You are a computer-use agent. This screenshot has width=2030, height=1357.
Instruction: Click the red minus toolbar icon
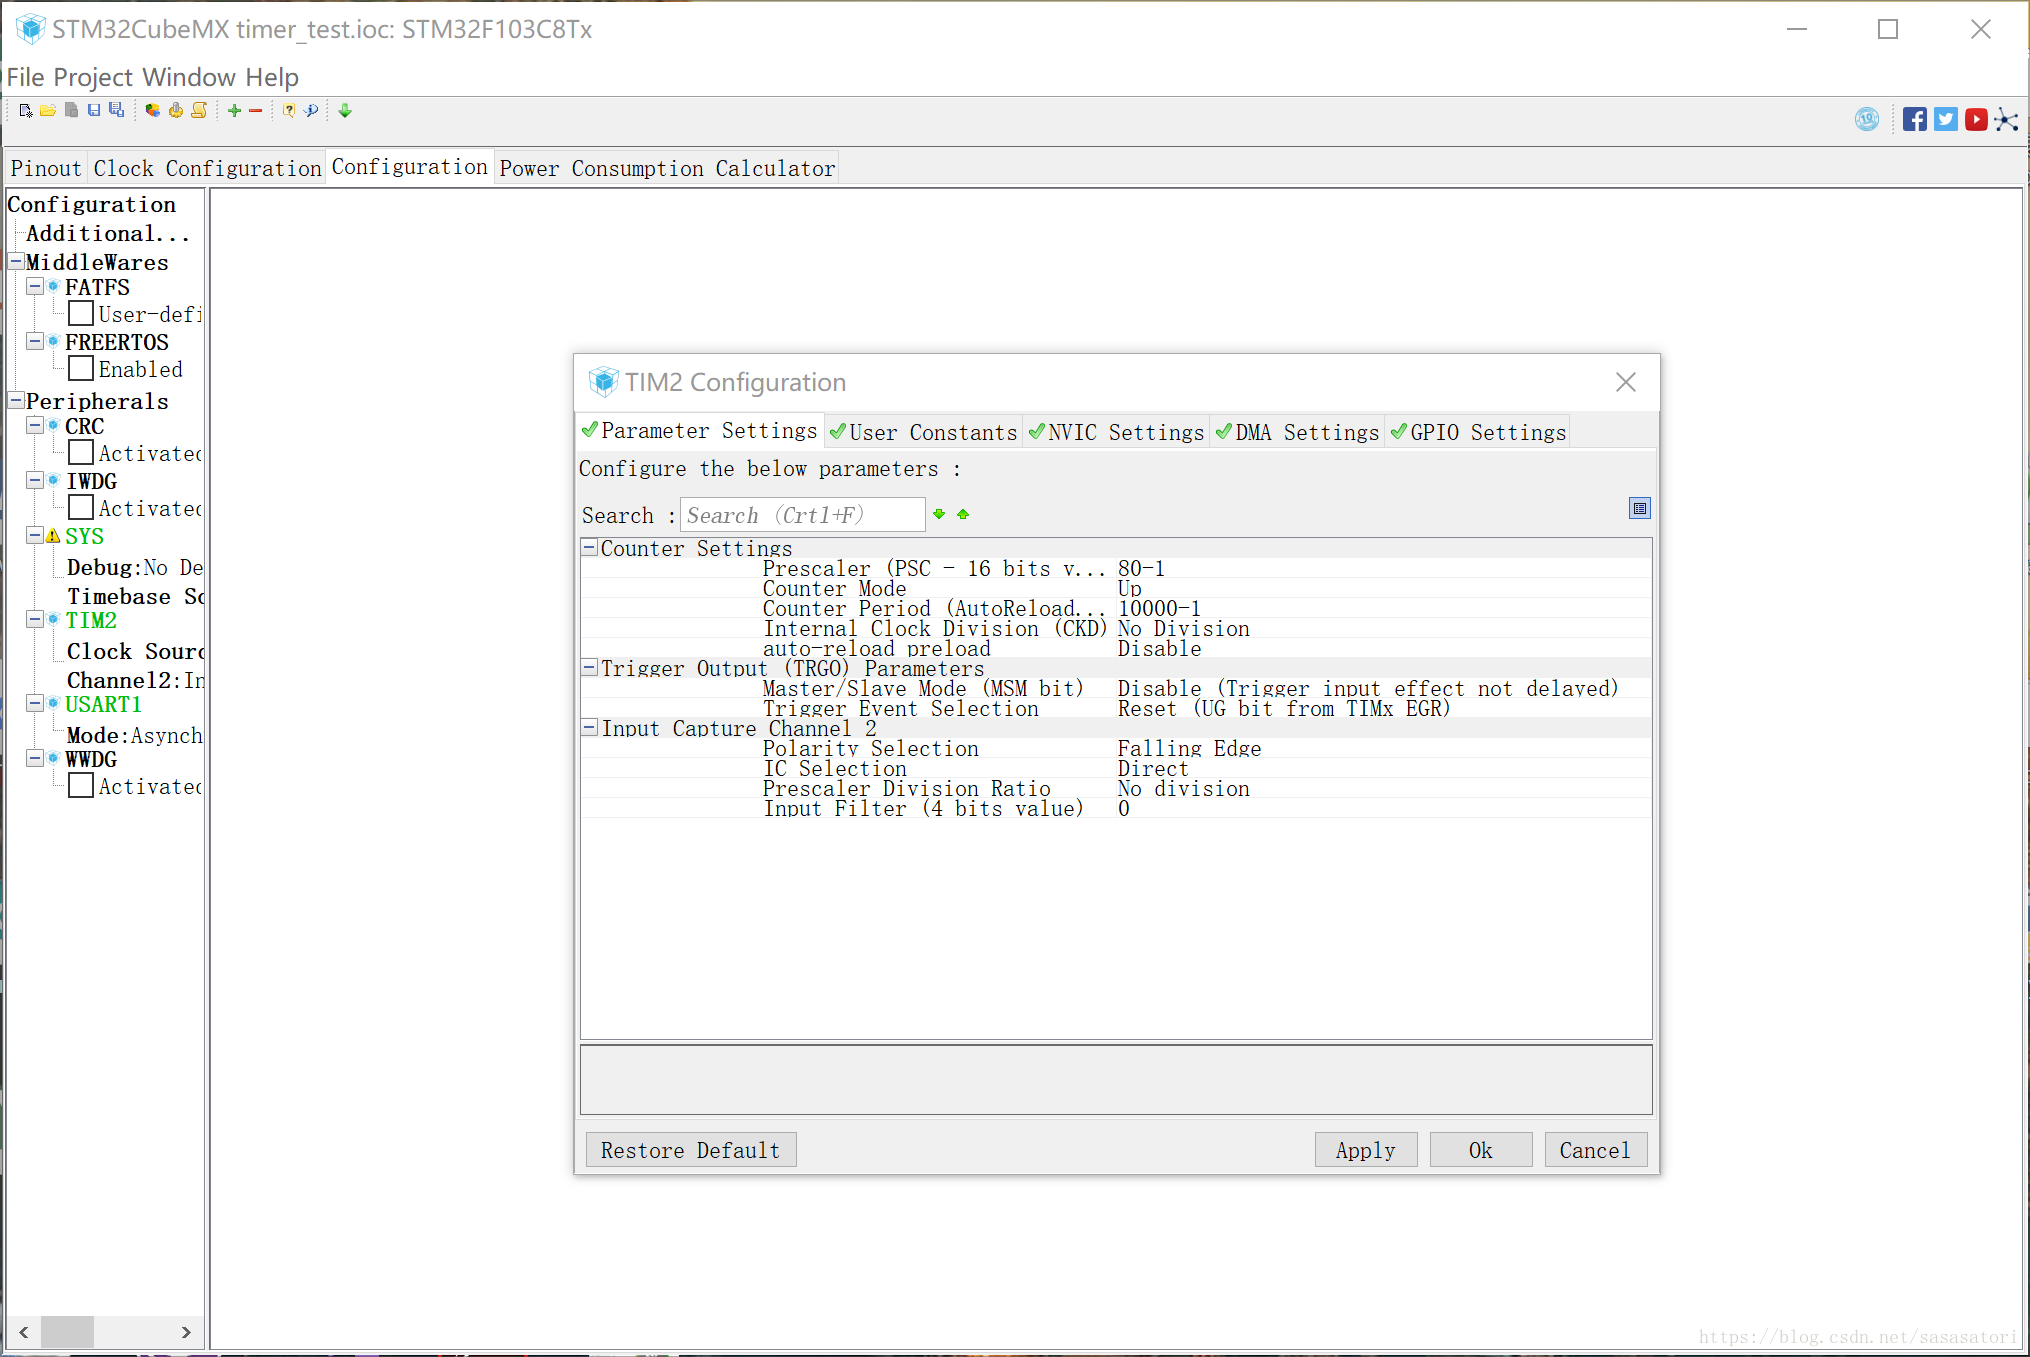[x=256, y=111]
